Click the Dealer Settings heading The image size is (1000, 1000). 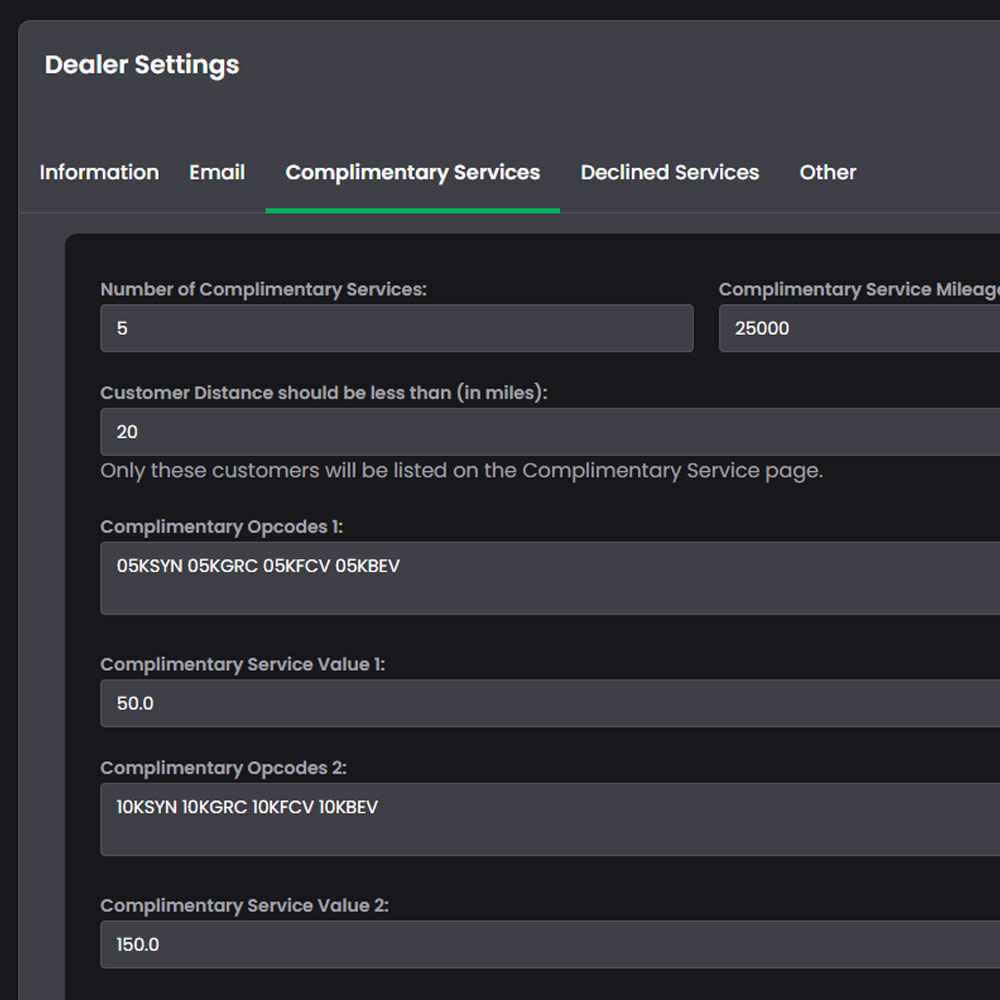[142, 65]
